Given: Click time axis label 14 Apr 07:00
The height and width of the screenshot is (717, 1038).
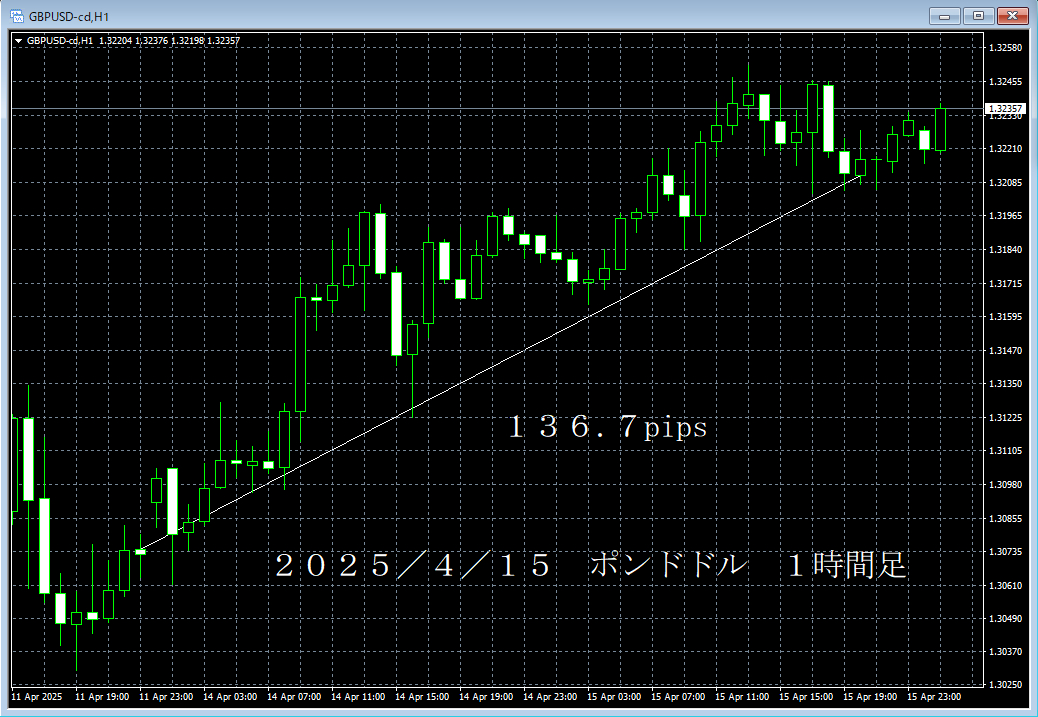Looking at the screenshot, I should [294, 696].
